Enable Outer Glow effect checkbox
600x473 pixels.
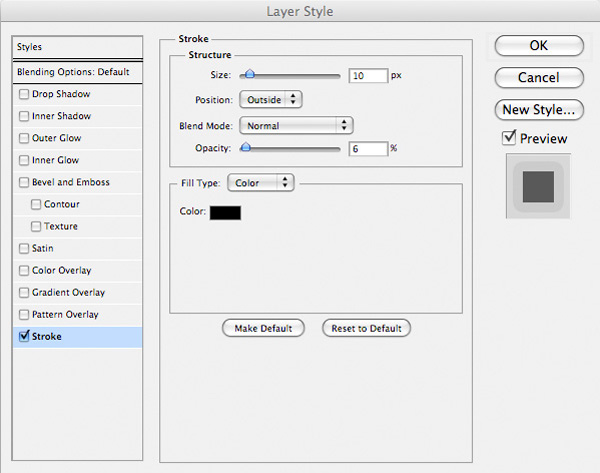(x=24, y=138)
